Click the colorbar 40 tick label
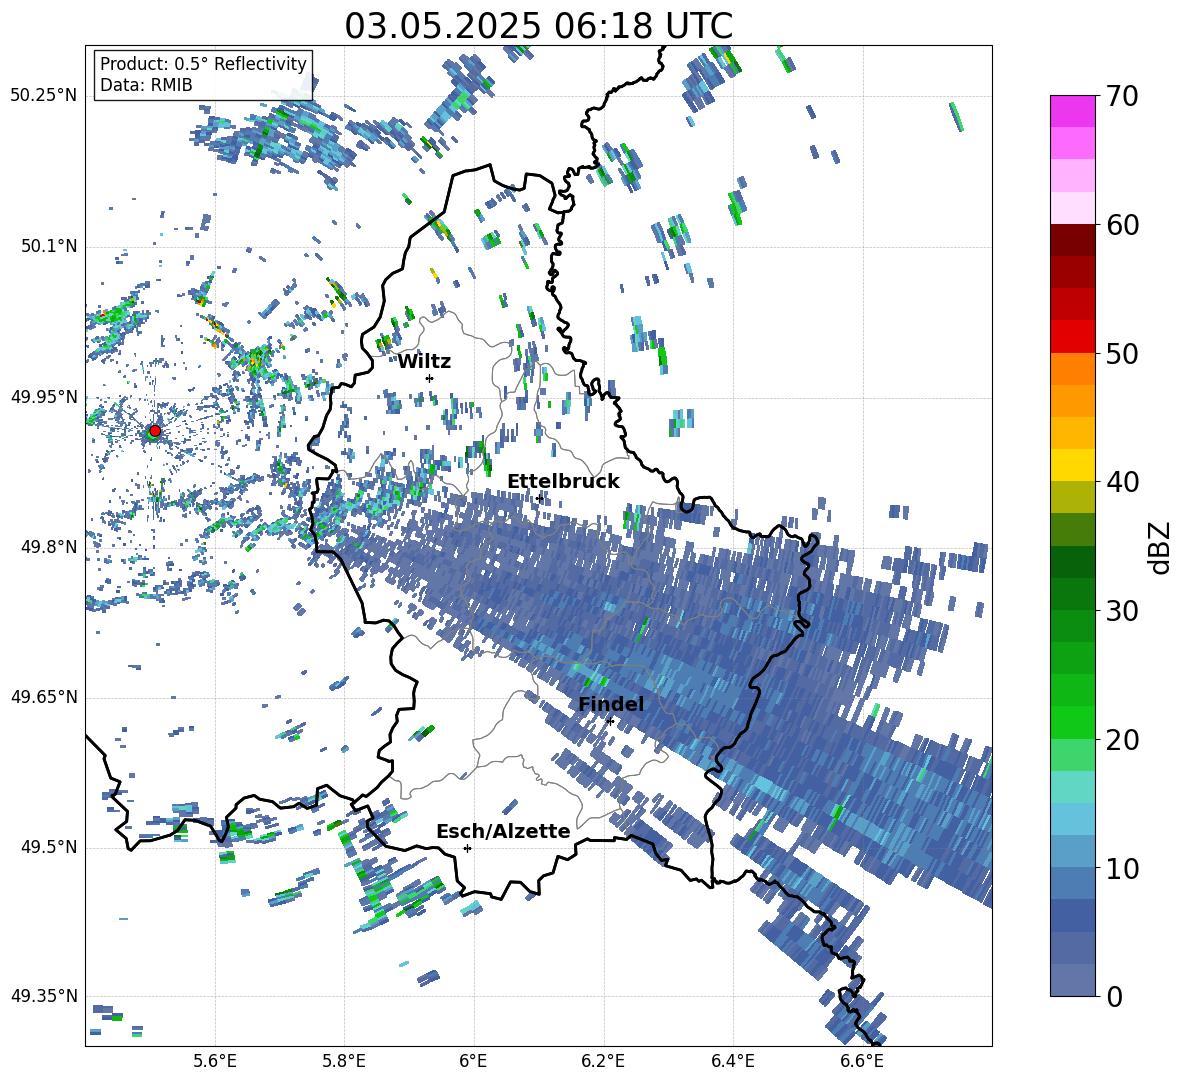Screen dimensions: 1184x1081 coord(1122,482)
